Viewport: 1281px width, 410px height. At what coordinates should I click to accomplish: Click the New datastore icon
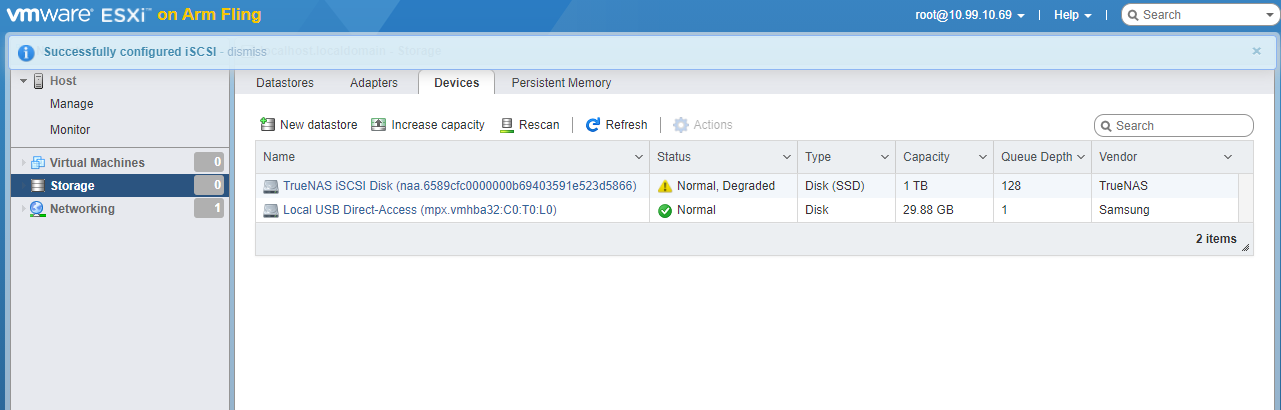tap(268, 125)
